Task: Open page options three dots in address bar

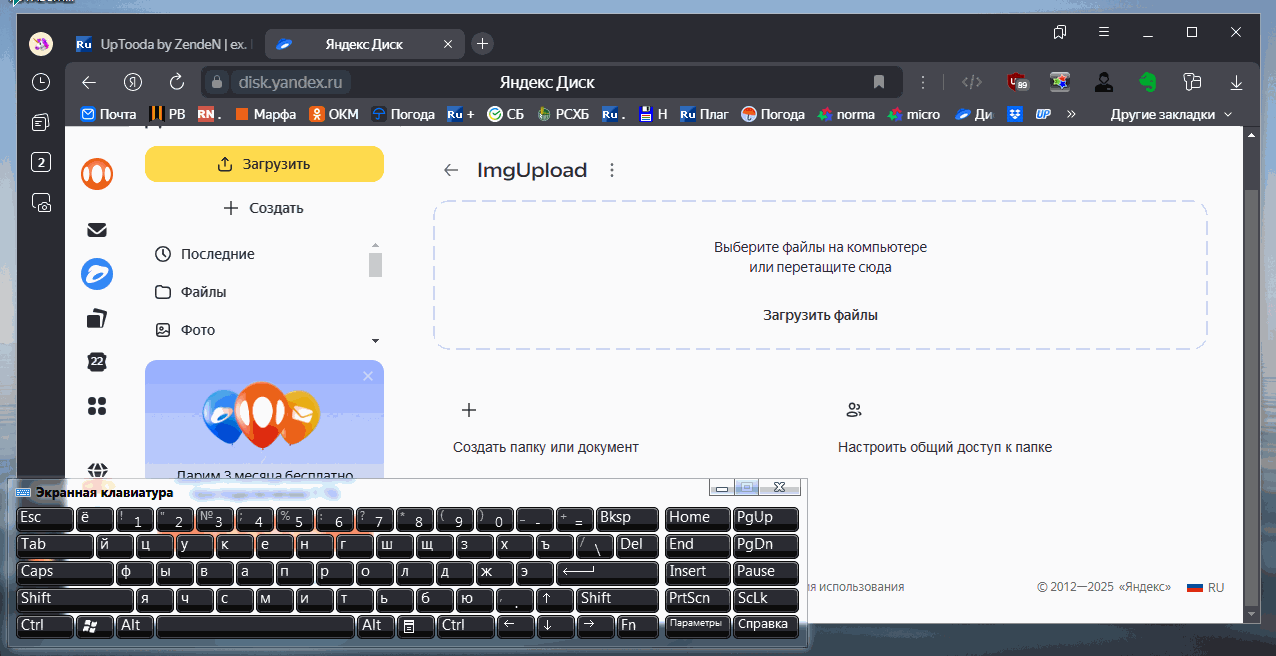Action: (923, 82)
